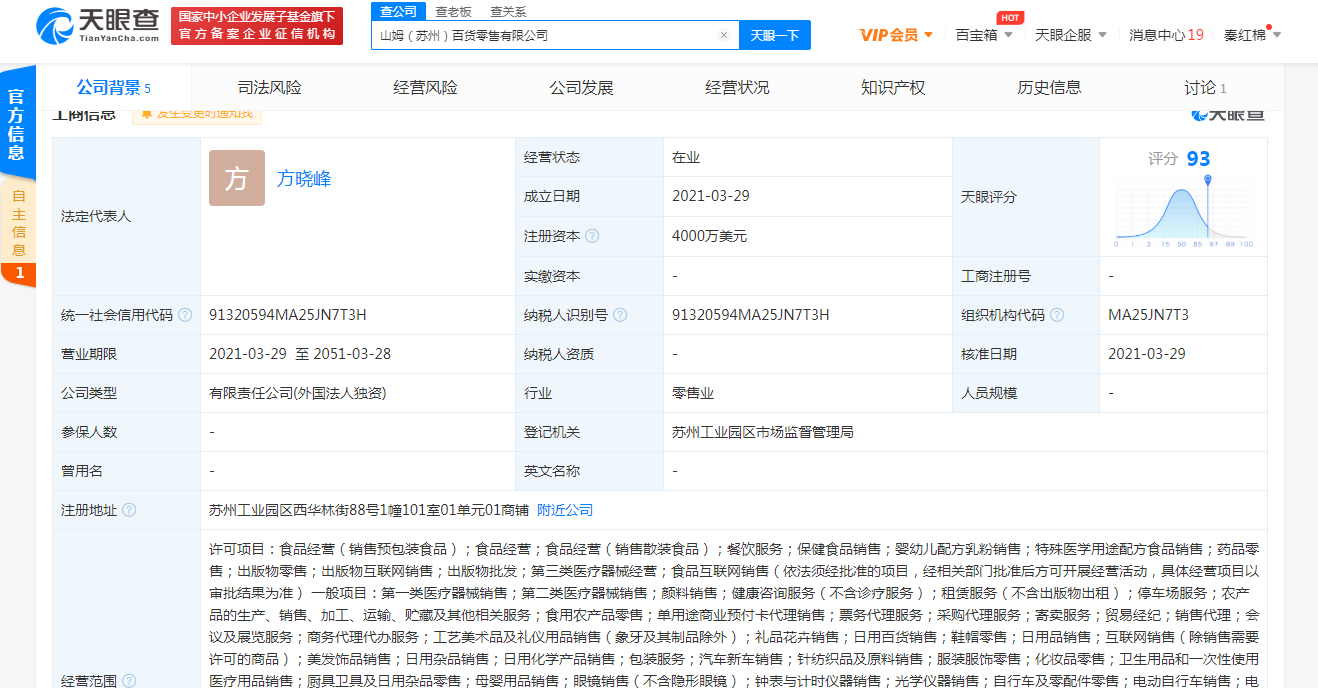Viewport: 1318px width, 688px height.
Task: Expand the 天眼企服 menu
Action: [x=1071, y=35]
